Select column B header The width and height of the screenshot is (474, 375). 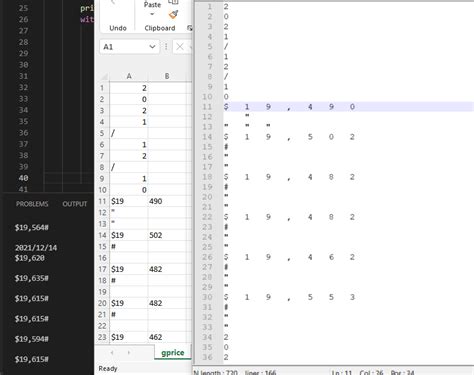[167, 76]
